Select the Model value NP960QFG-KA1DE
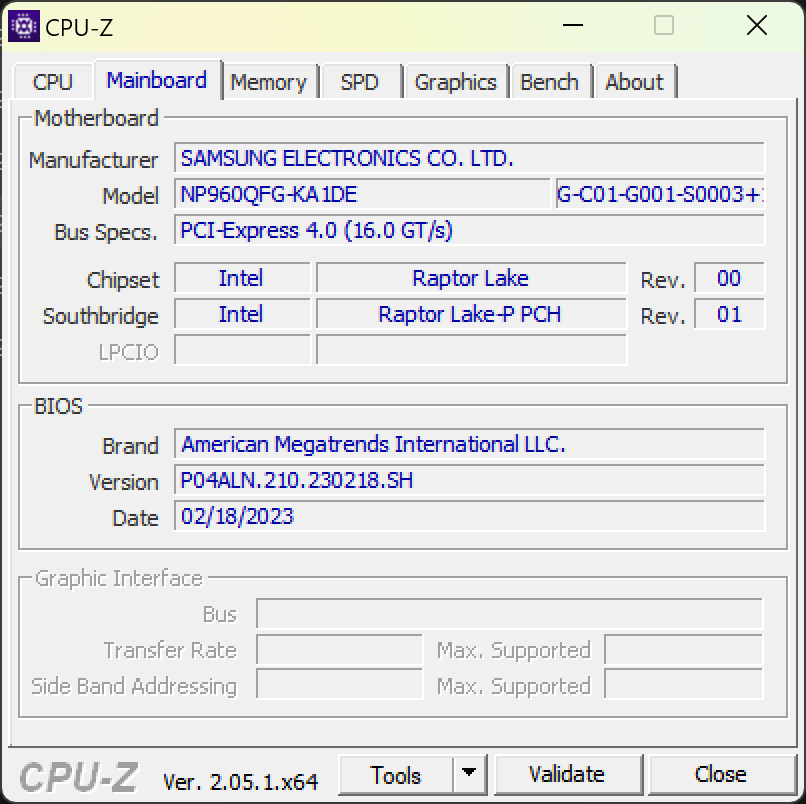The height and width of the screenshot is (804, 806). 362,194
